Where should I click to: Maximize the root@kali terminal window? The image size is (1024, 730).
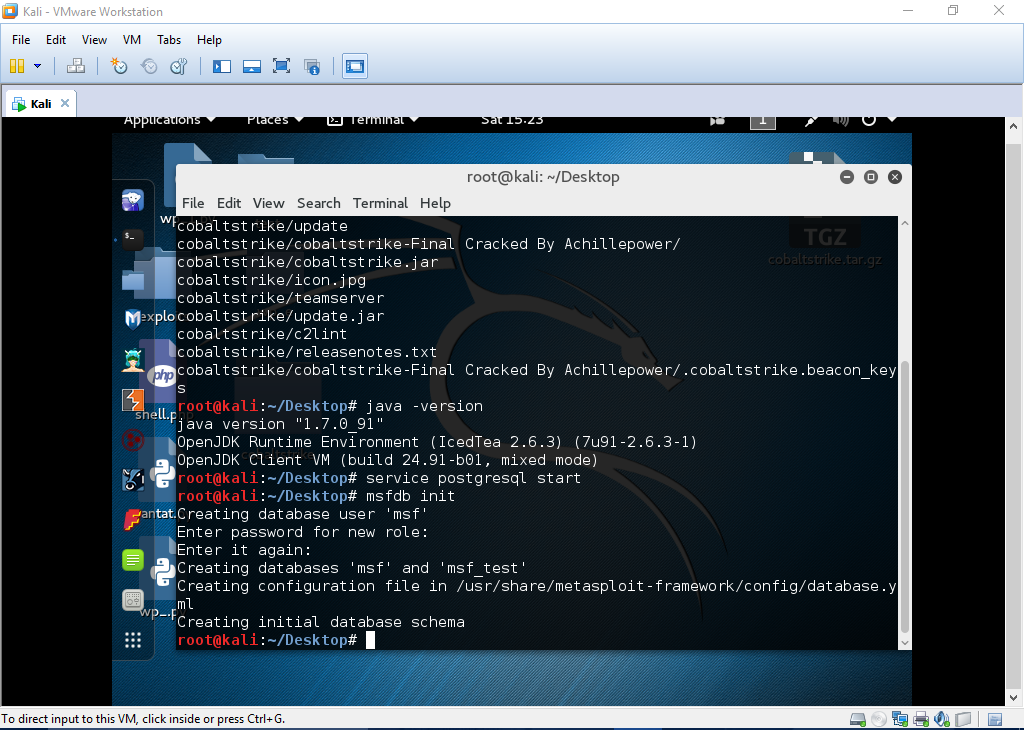[x=871, y=177]
